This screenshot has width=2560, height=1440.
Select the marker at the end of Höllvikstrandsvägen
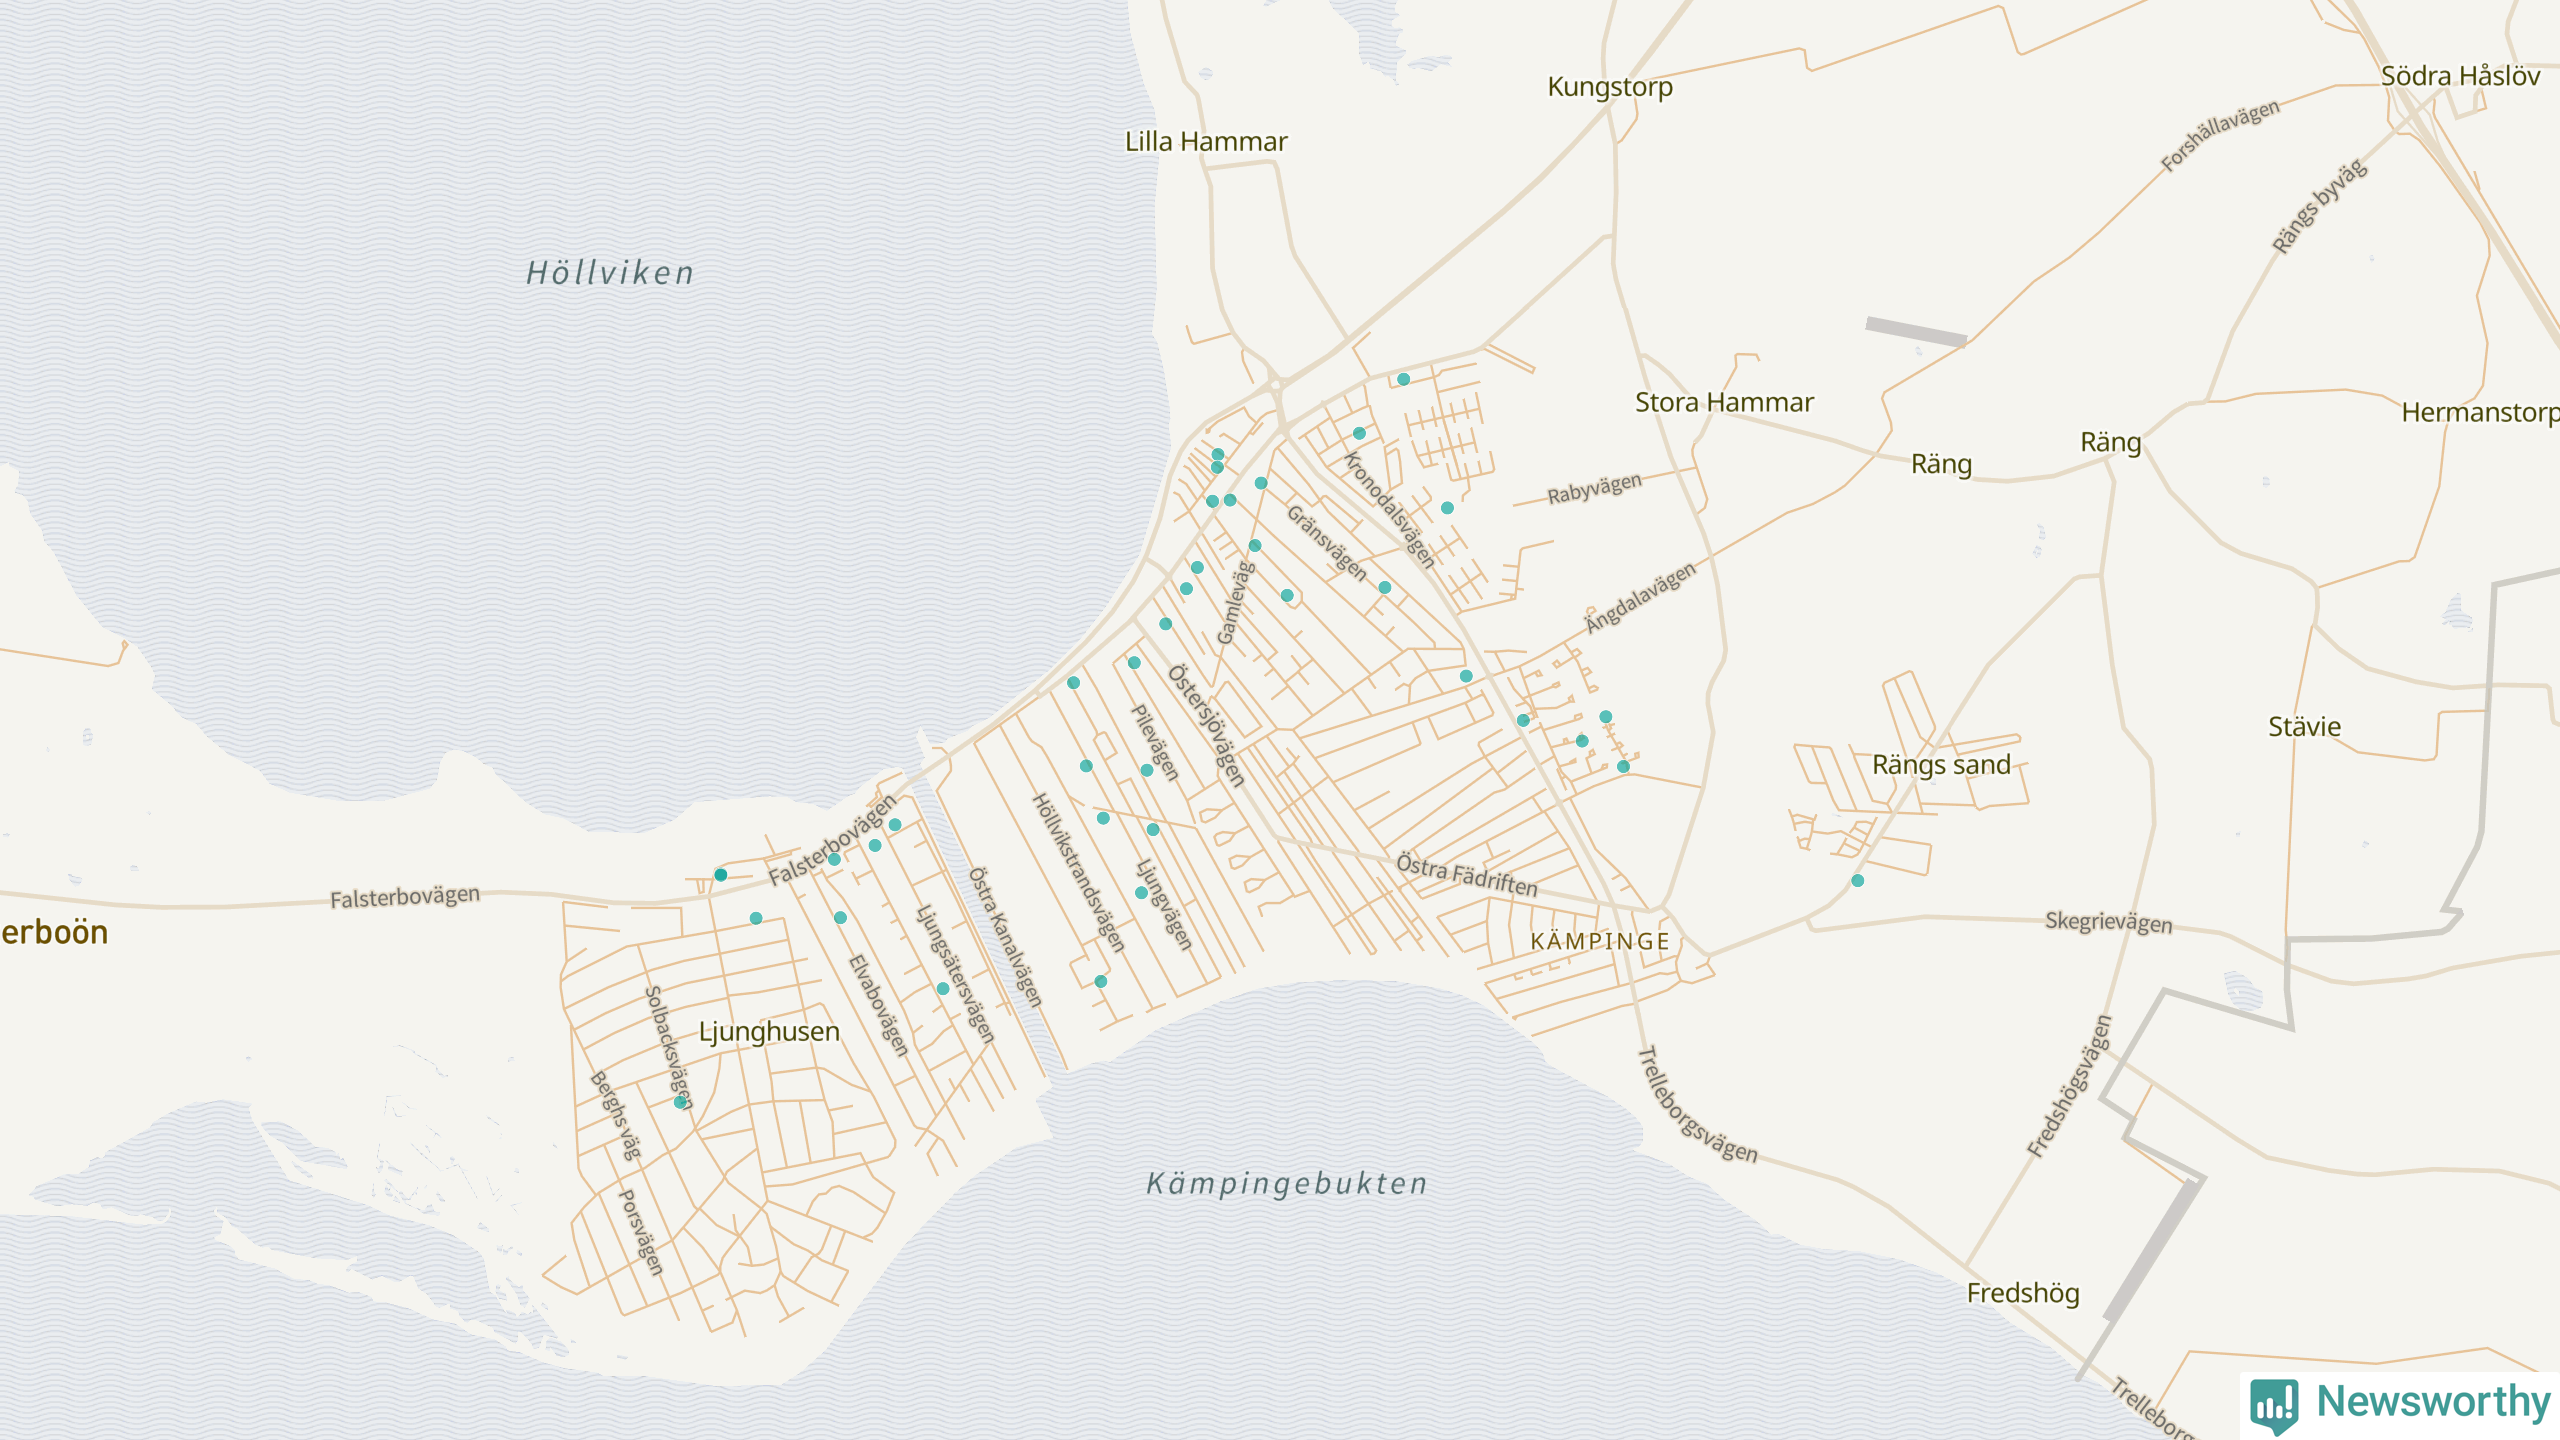[1100, 982]
